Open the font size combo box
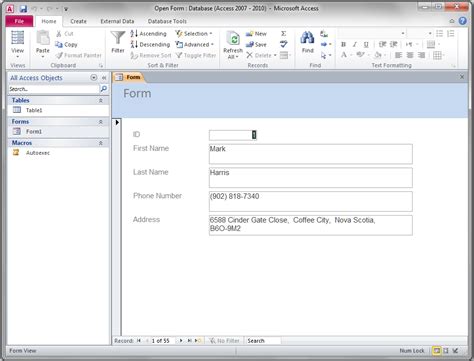 [420, 33]
